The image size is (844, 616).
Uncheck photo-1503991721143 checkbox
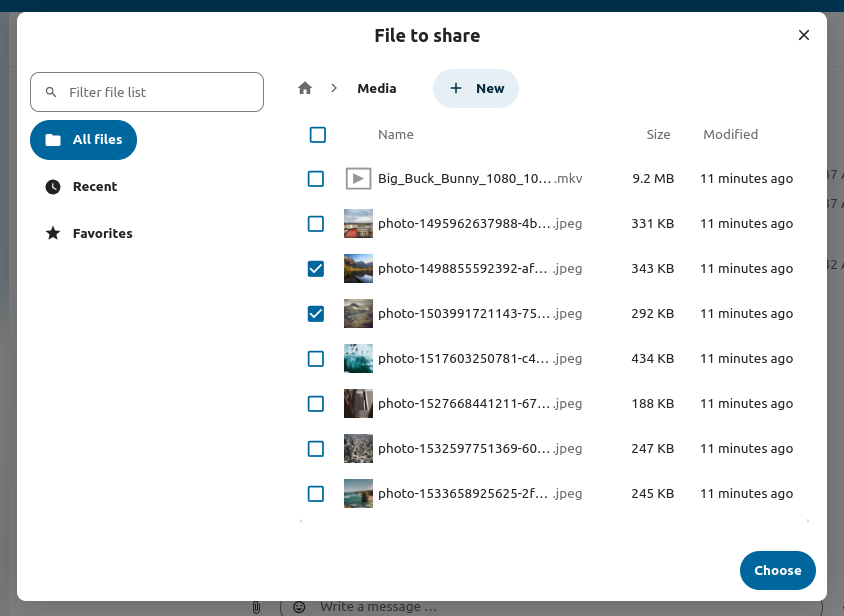tap(316, 313)
